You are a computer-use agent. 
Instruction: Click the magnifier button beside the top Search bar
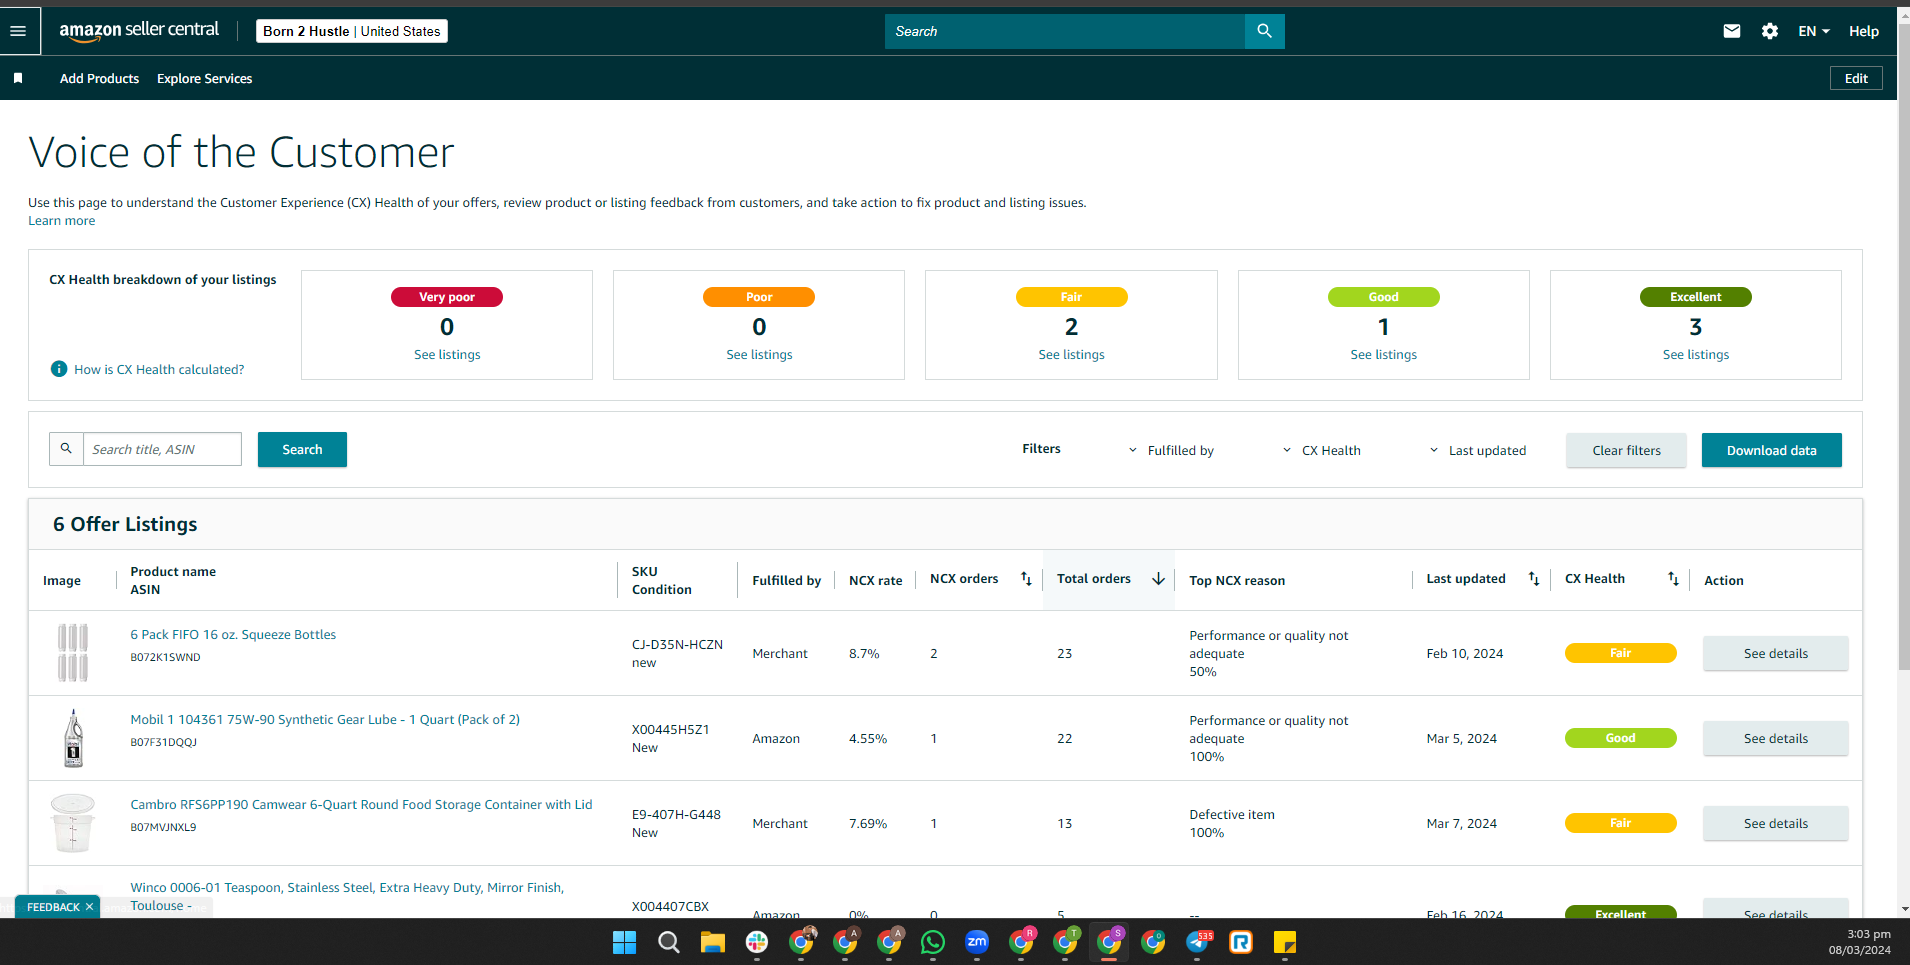(x=1264, y=31)
